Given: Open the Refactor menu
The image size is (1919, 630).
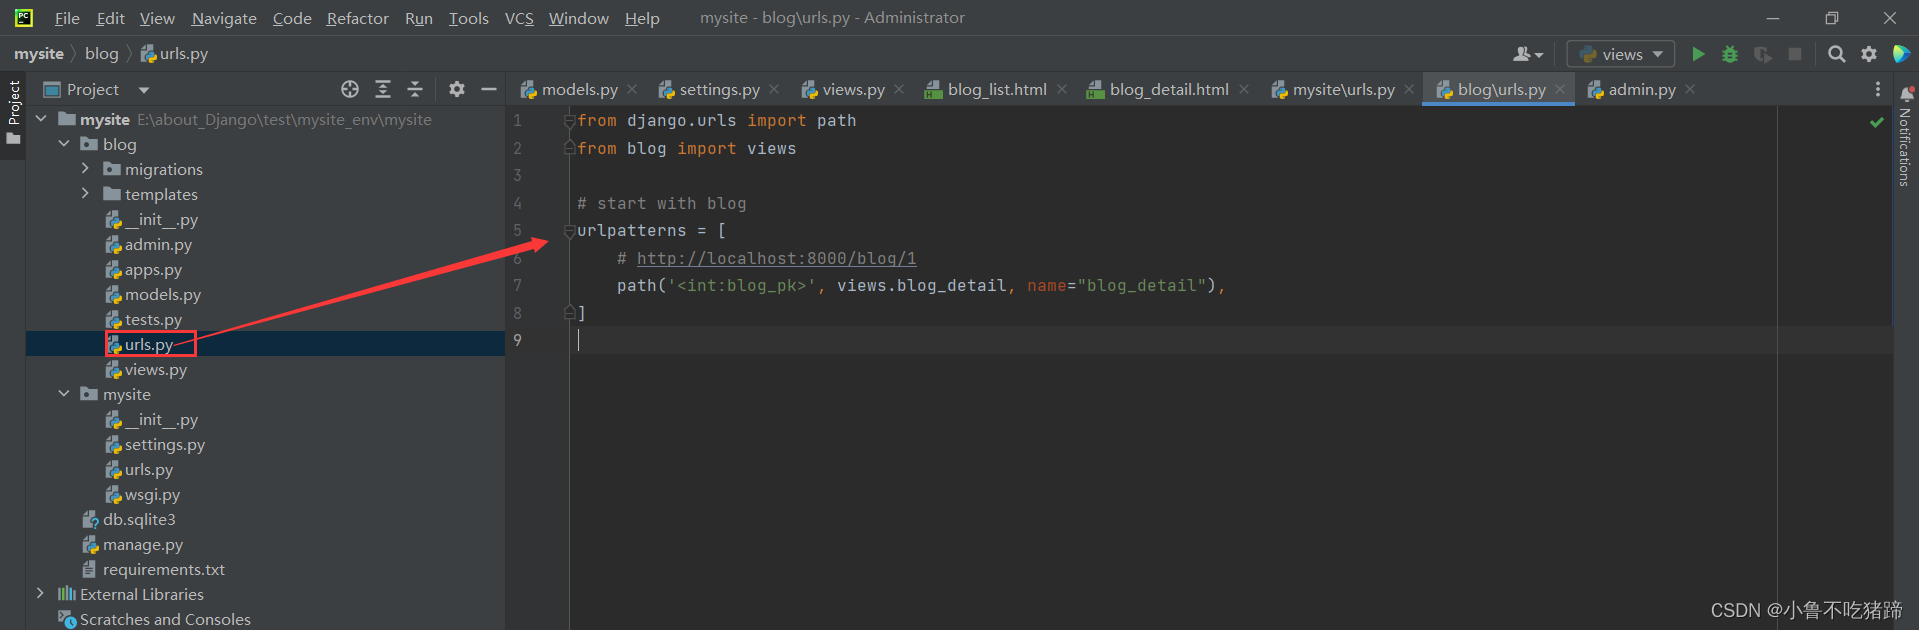Looking at the screenshot, I should tap(357, 18).
